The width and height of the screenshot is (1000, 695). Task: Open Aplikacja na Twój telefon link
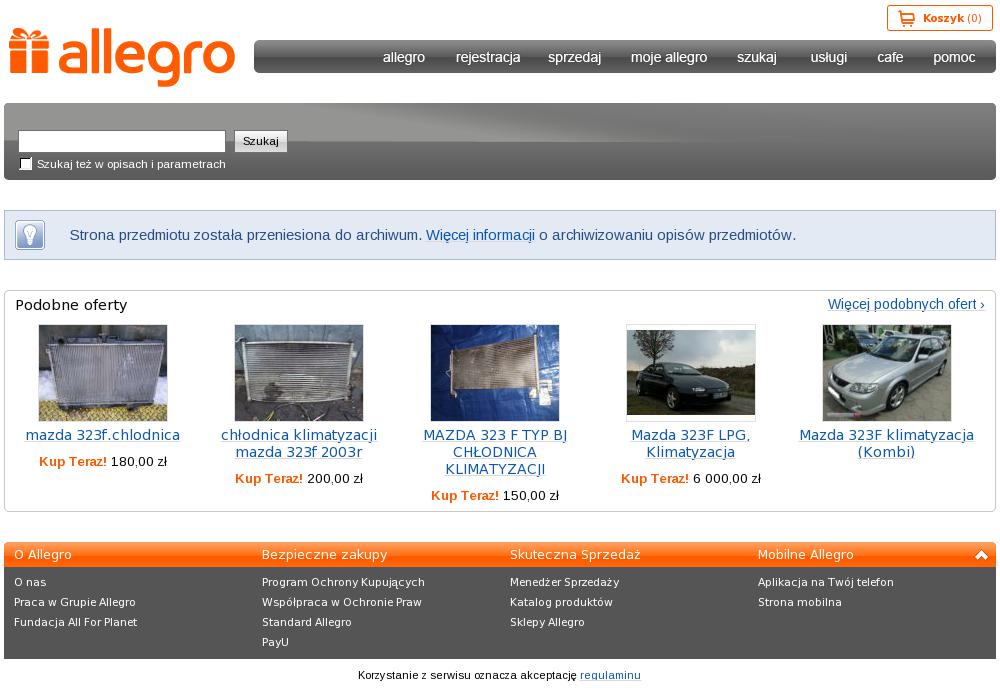point(826,582)
